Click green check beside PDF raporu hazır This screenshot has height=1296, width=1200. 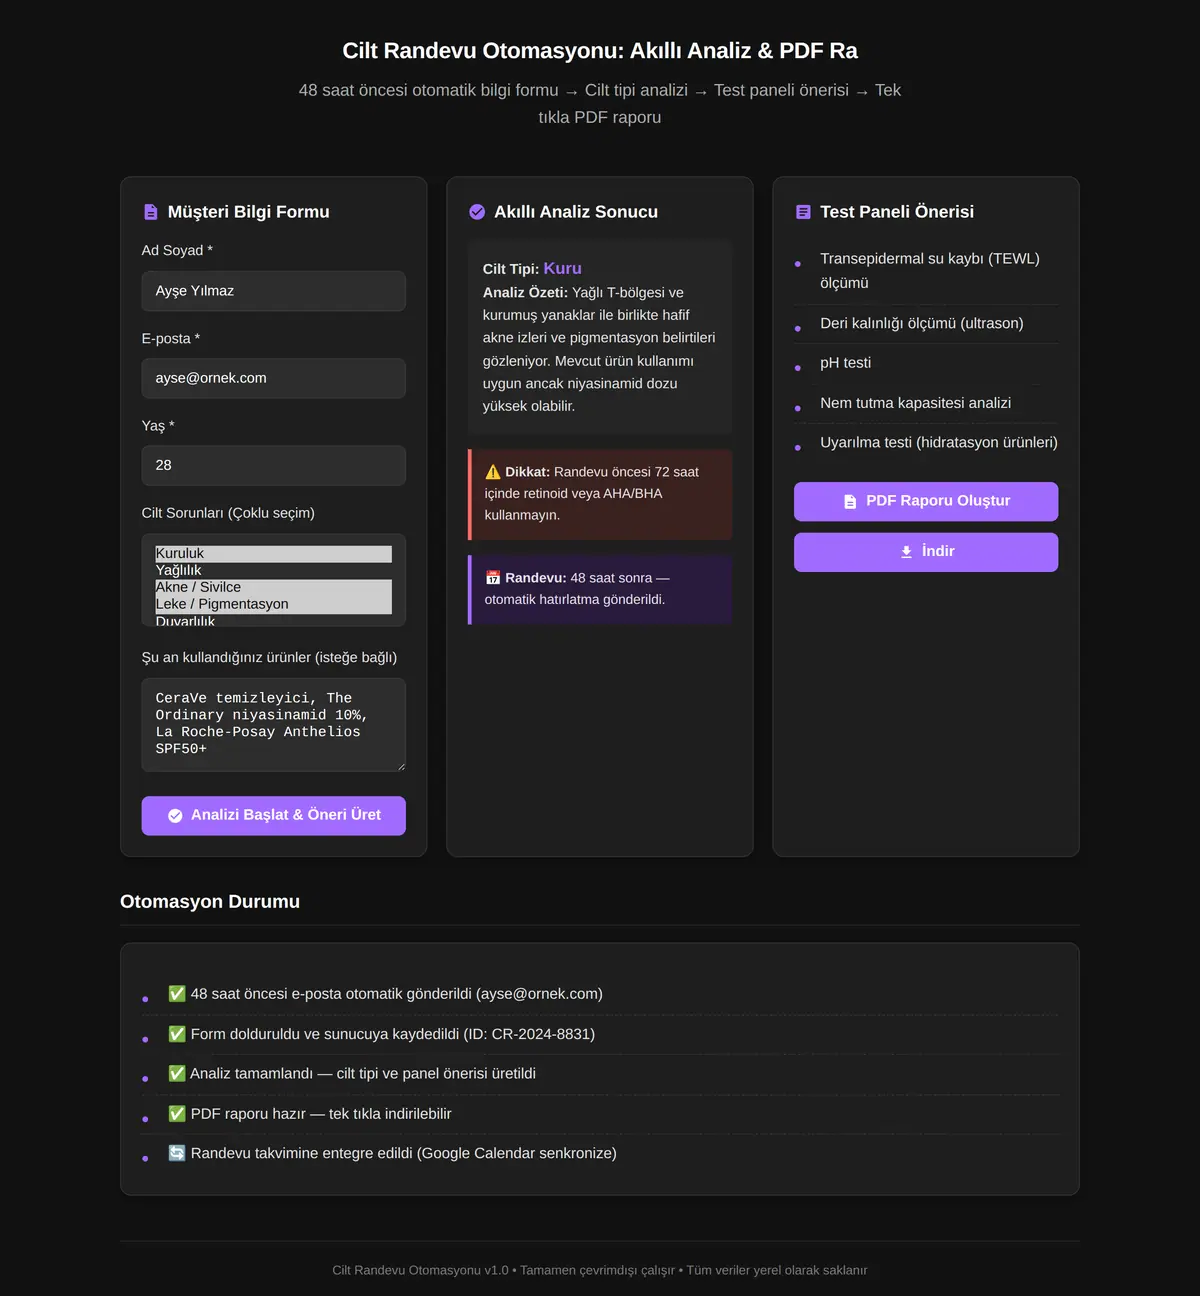(x=177, y=1113)
